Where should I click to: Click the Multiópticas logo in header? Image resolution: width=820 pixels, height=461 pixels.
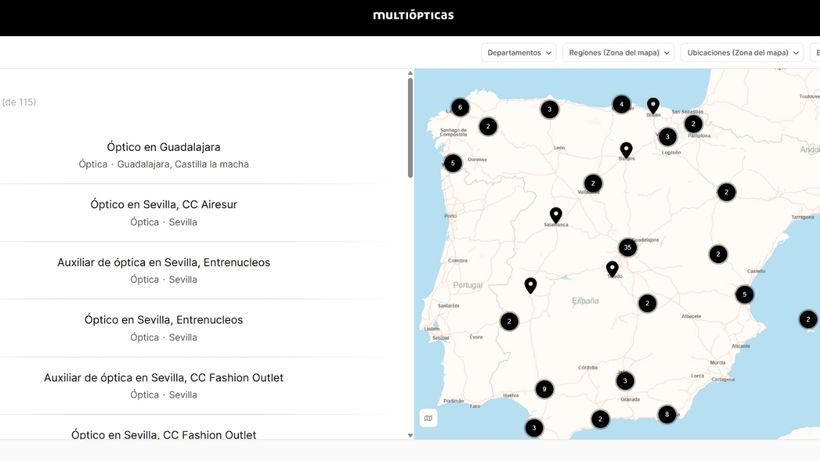[x=413, y=15]
